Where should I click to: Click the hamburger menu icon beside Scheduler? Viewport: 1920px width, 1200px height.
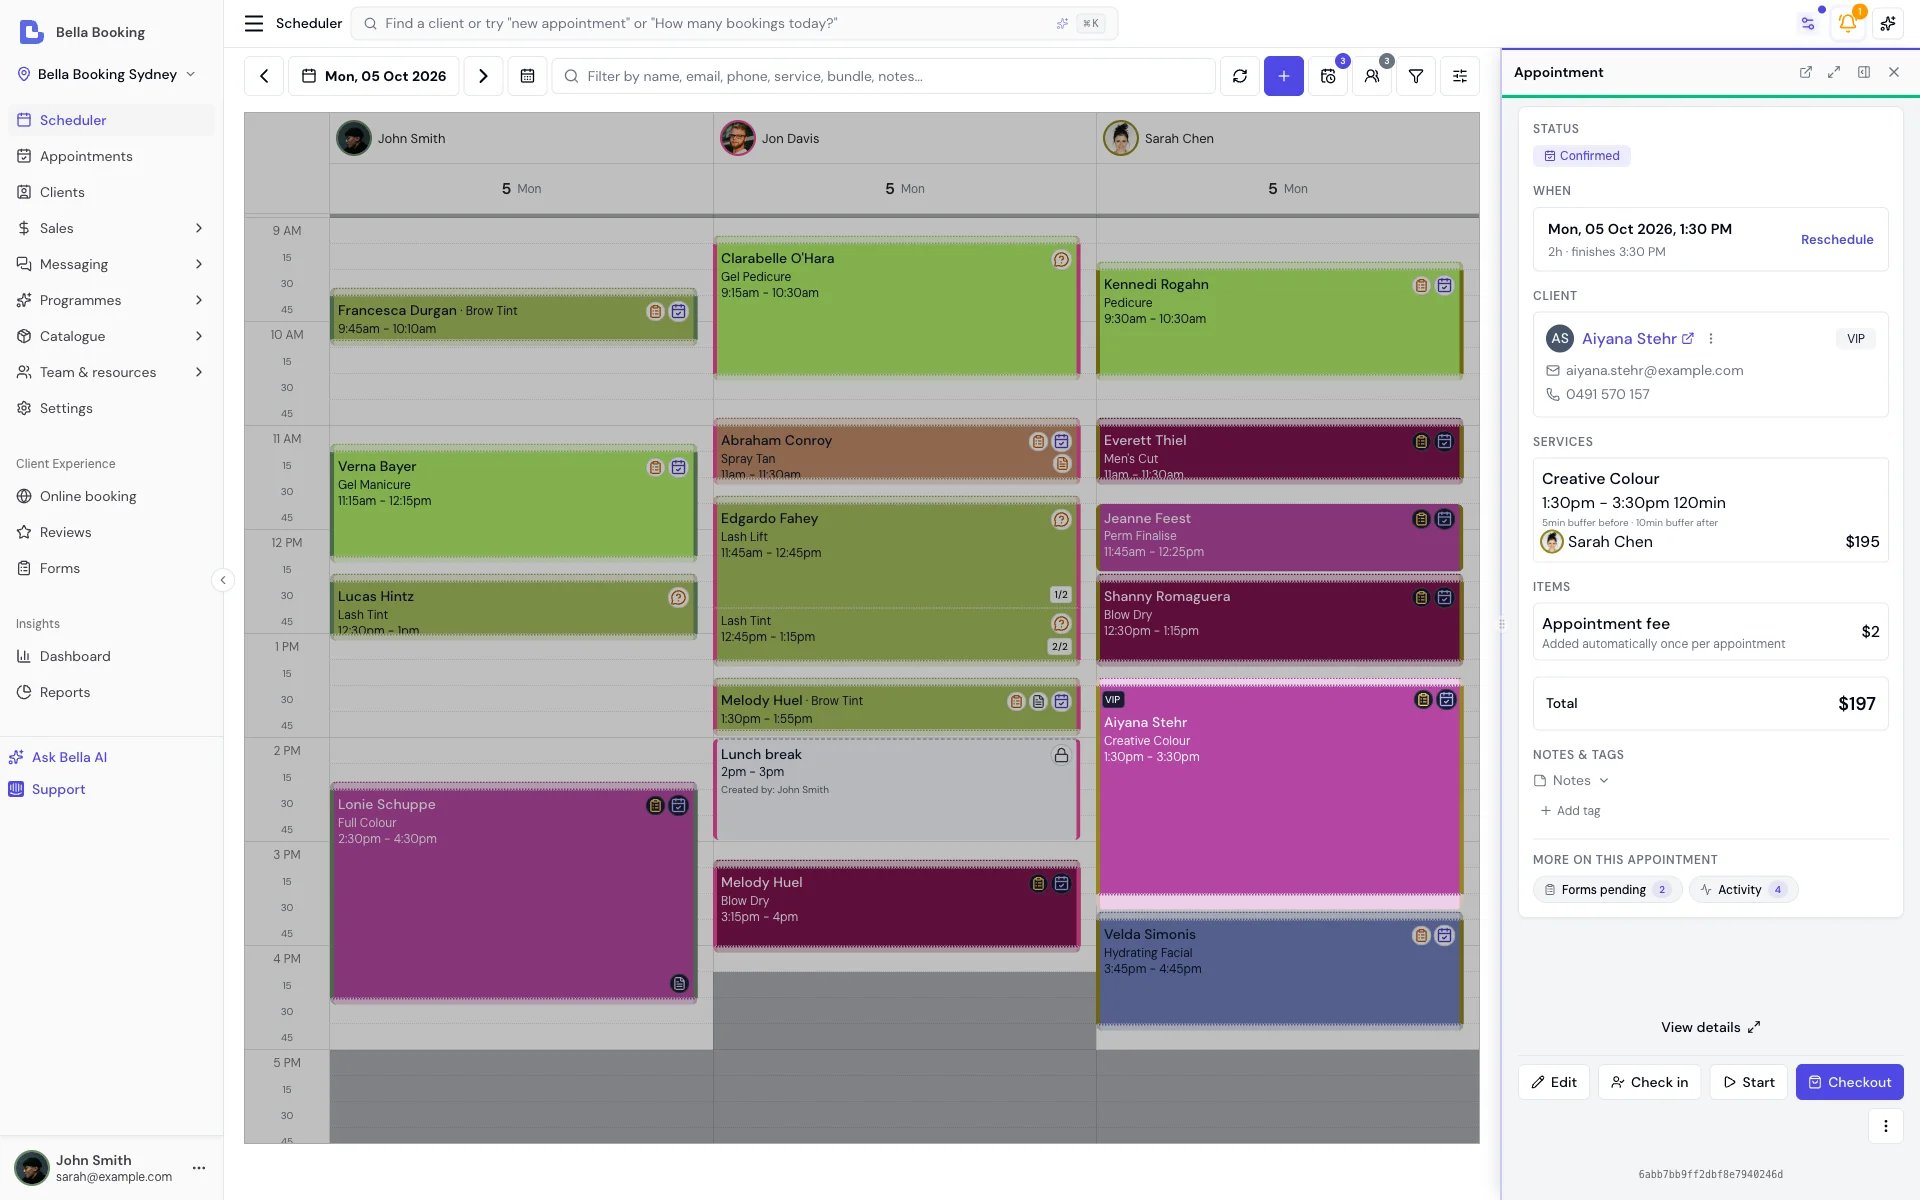tap(254, 23)
